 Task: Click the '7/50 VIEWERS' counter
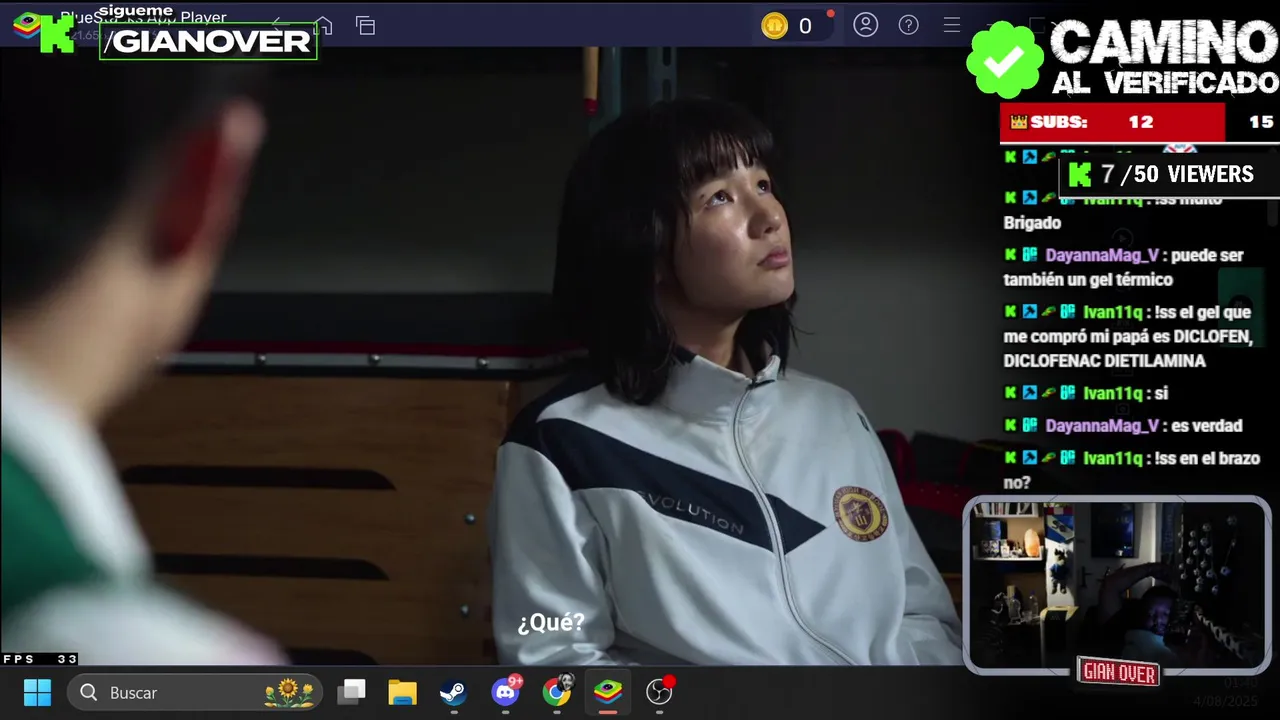coord(1168,175)
